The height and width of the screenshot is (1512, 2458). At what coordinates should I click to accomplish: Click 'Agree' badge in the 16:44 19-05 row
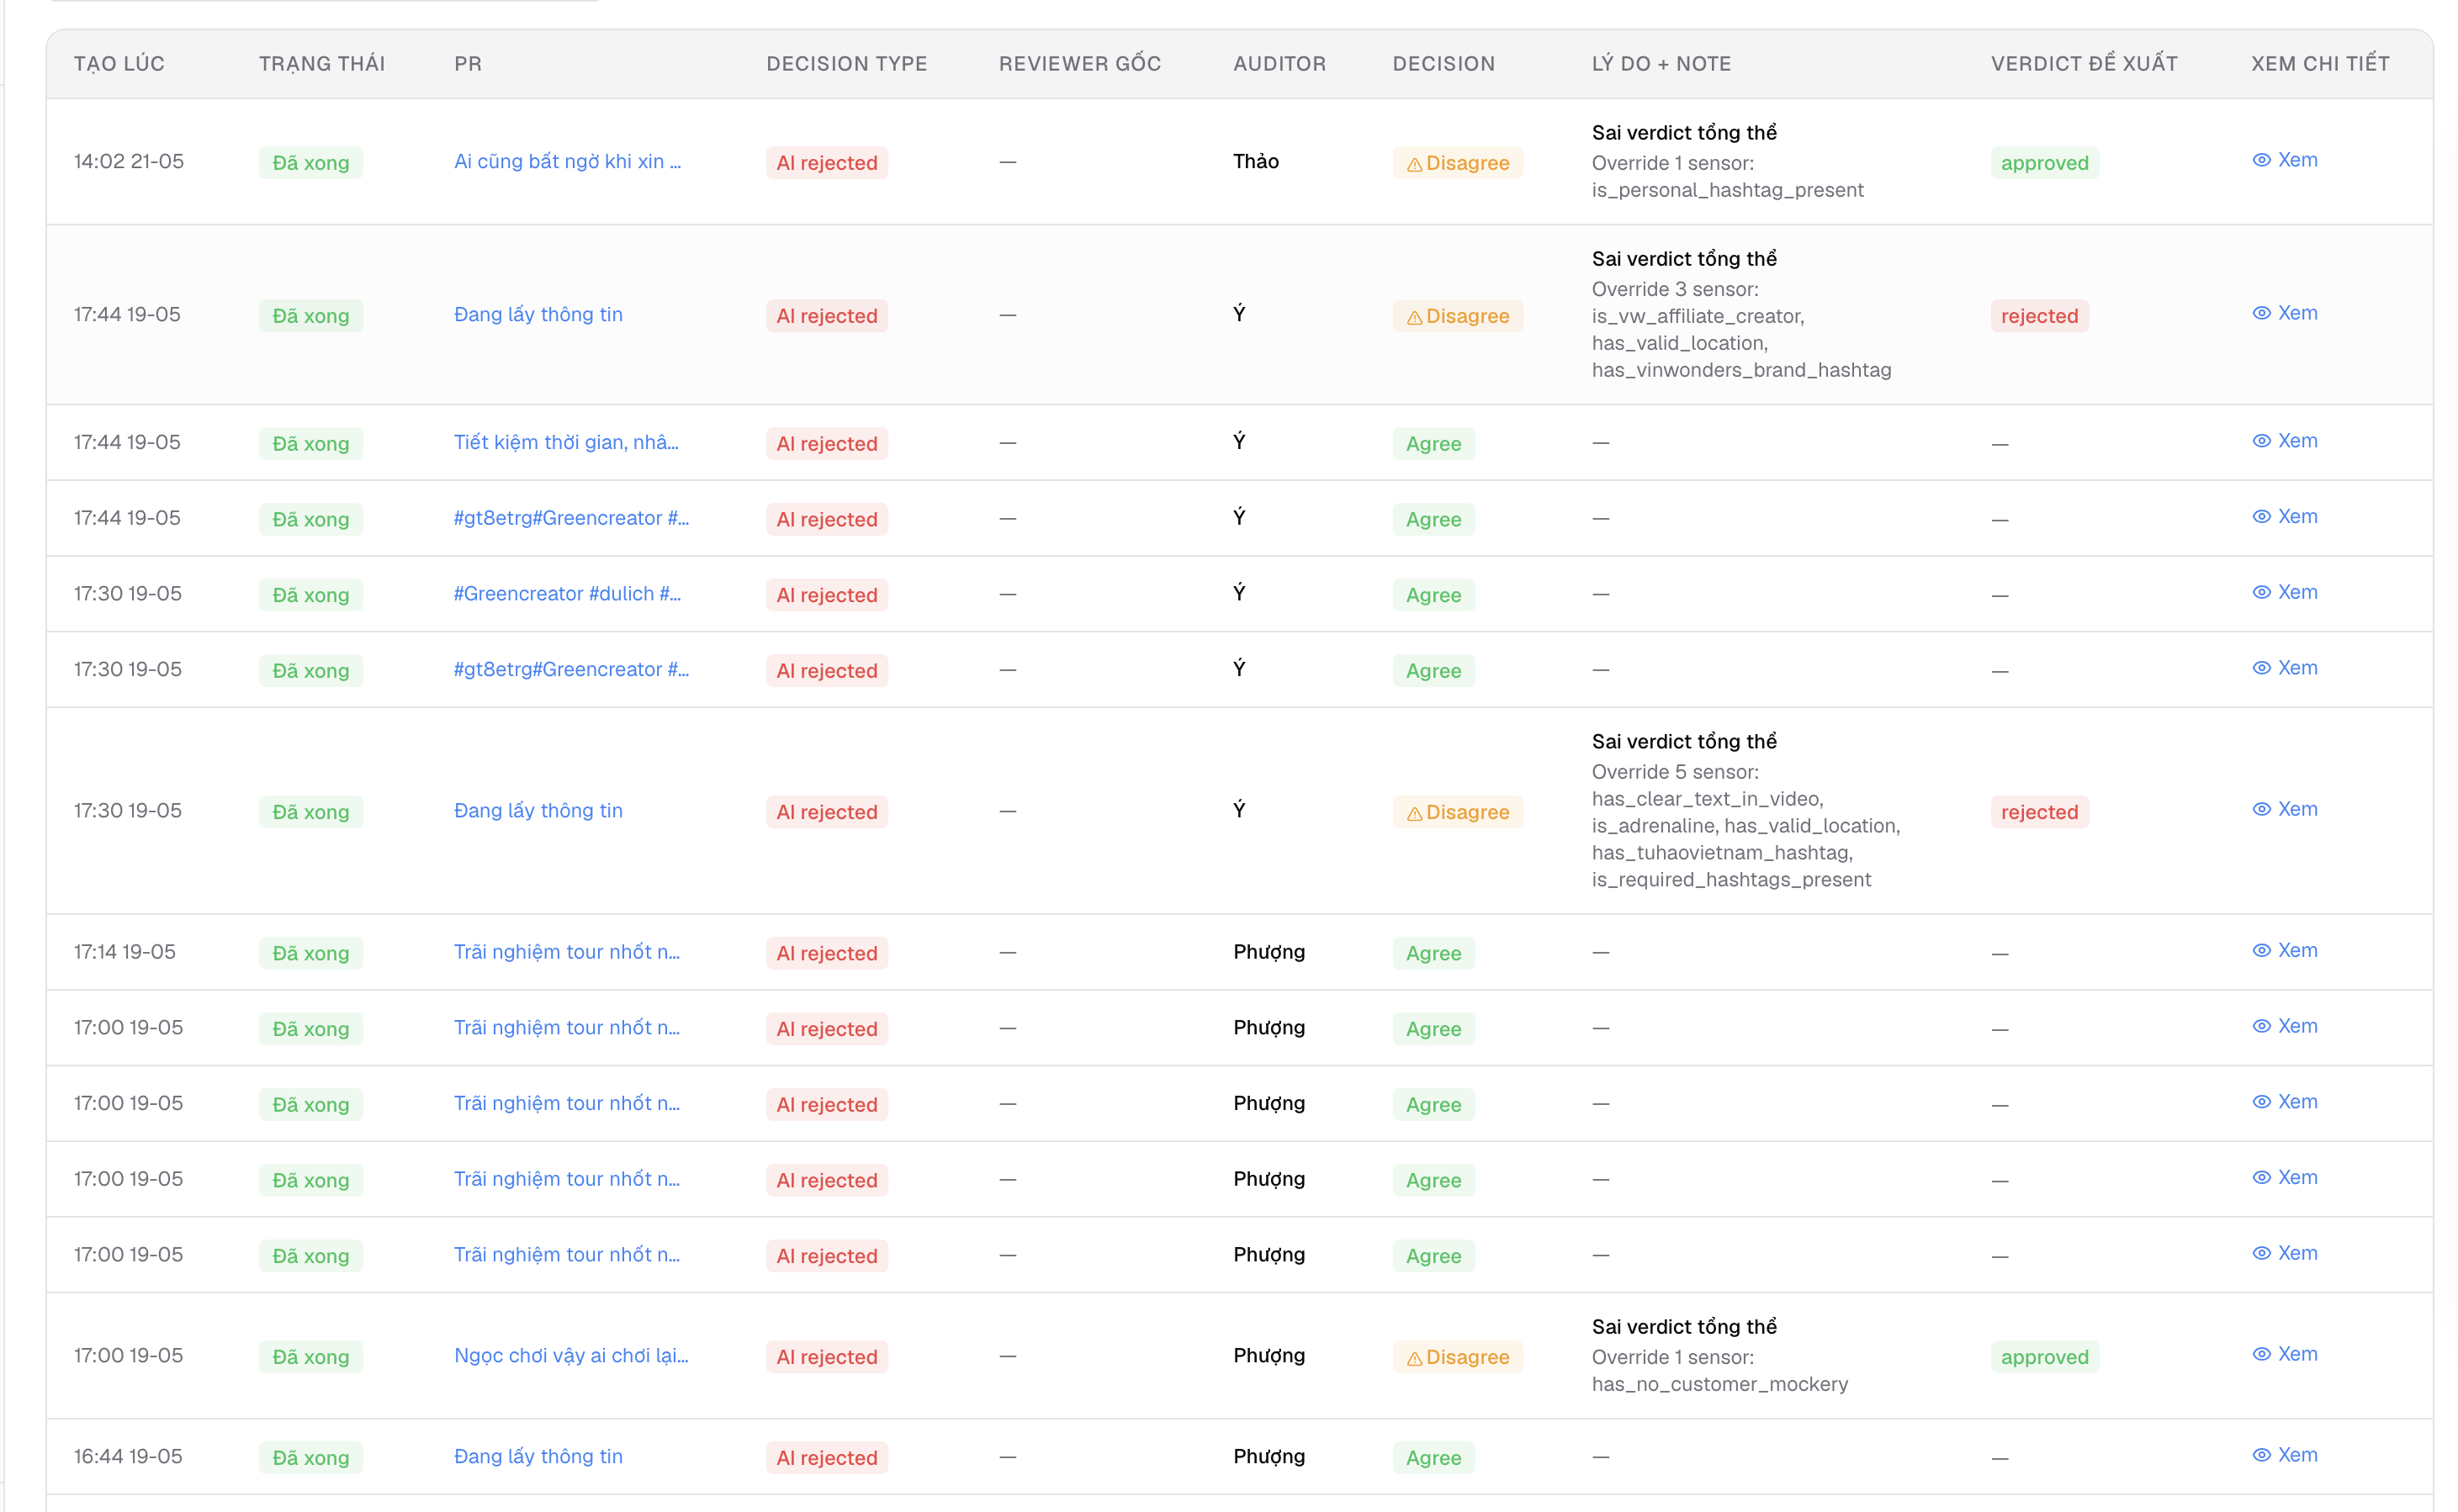click(1433, 1458)
